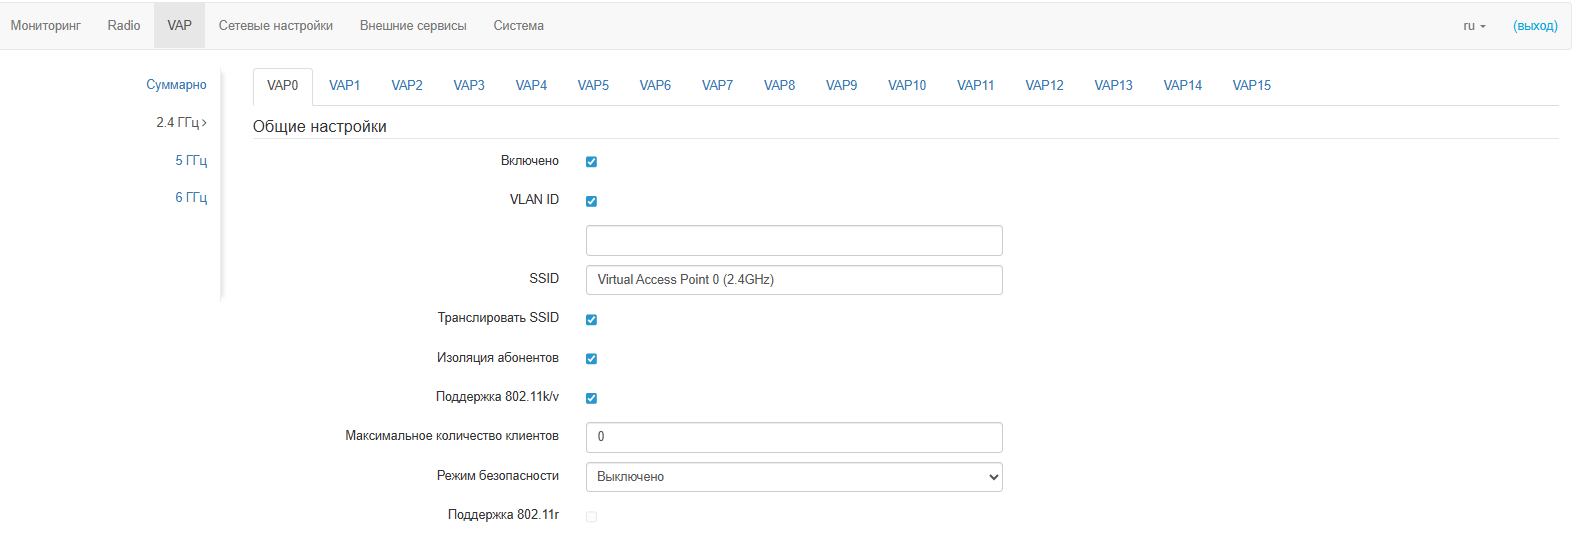Uncheck Поддержка 802.11k/v checkbox
The image size is (1572, 536).
(x=591, y=398)
